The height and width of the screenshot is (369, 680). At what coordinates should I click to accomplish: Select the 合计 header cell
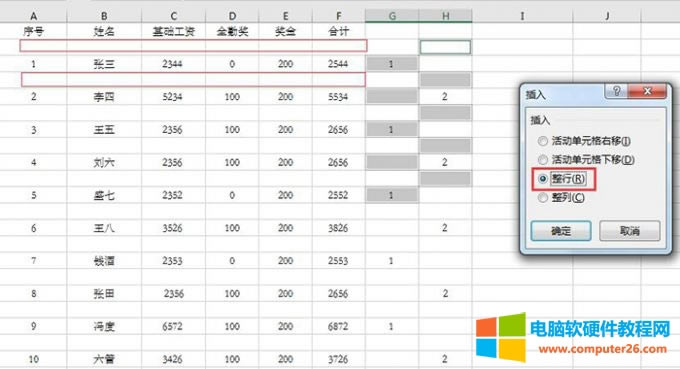pos(339,31)
